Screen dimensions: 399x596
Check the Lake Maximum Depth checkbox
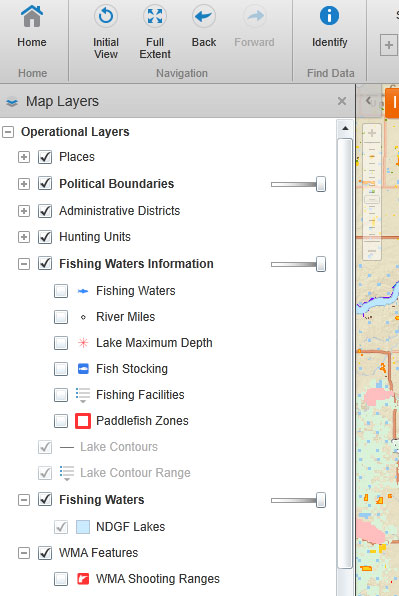pos(61,343)
